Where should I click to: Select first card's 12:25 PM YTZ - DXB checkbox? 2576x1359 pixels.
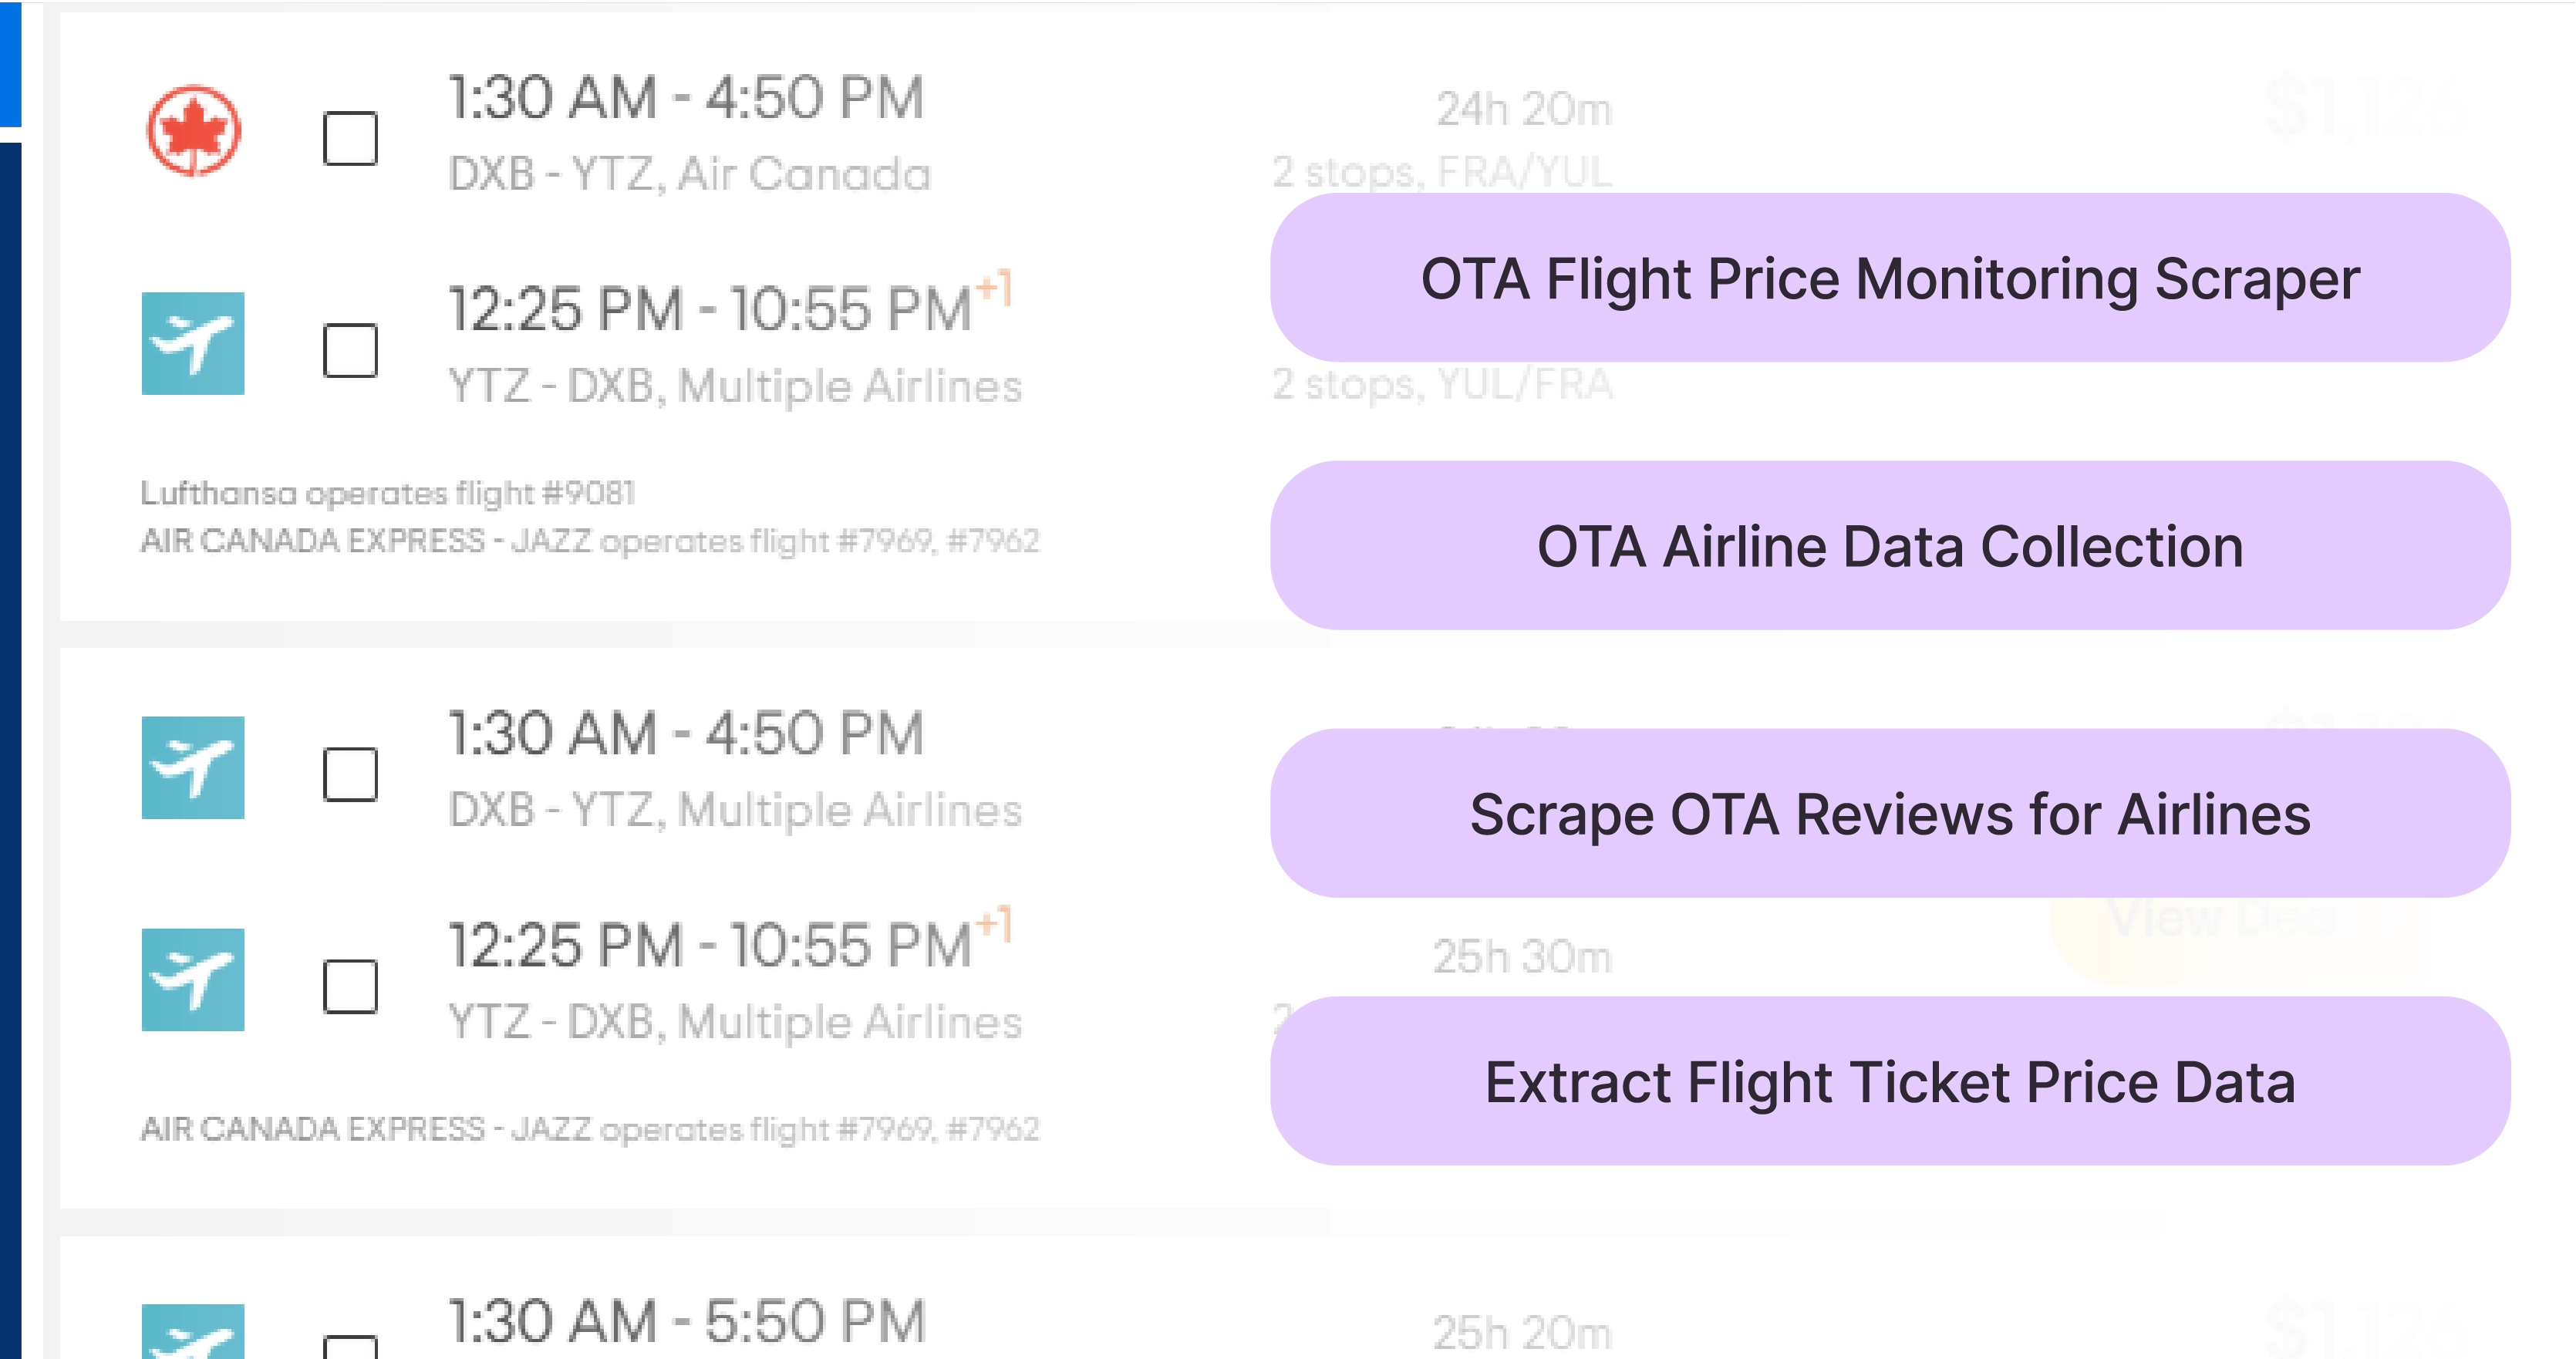point(350,350)
